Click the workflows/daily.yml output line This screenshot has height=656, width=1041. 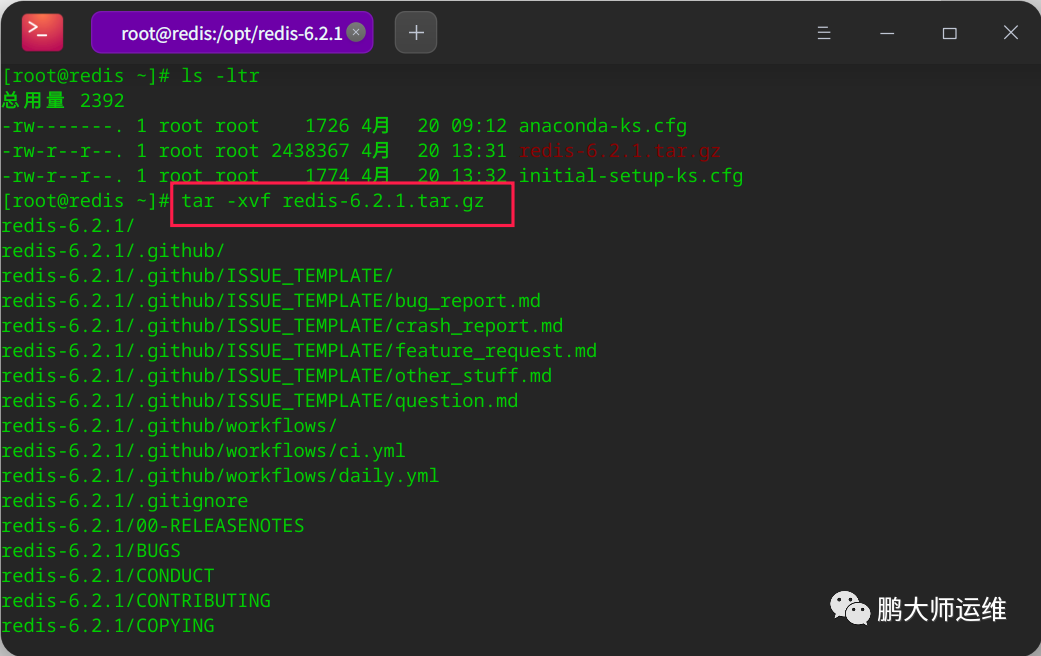[220, 476]
